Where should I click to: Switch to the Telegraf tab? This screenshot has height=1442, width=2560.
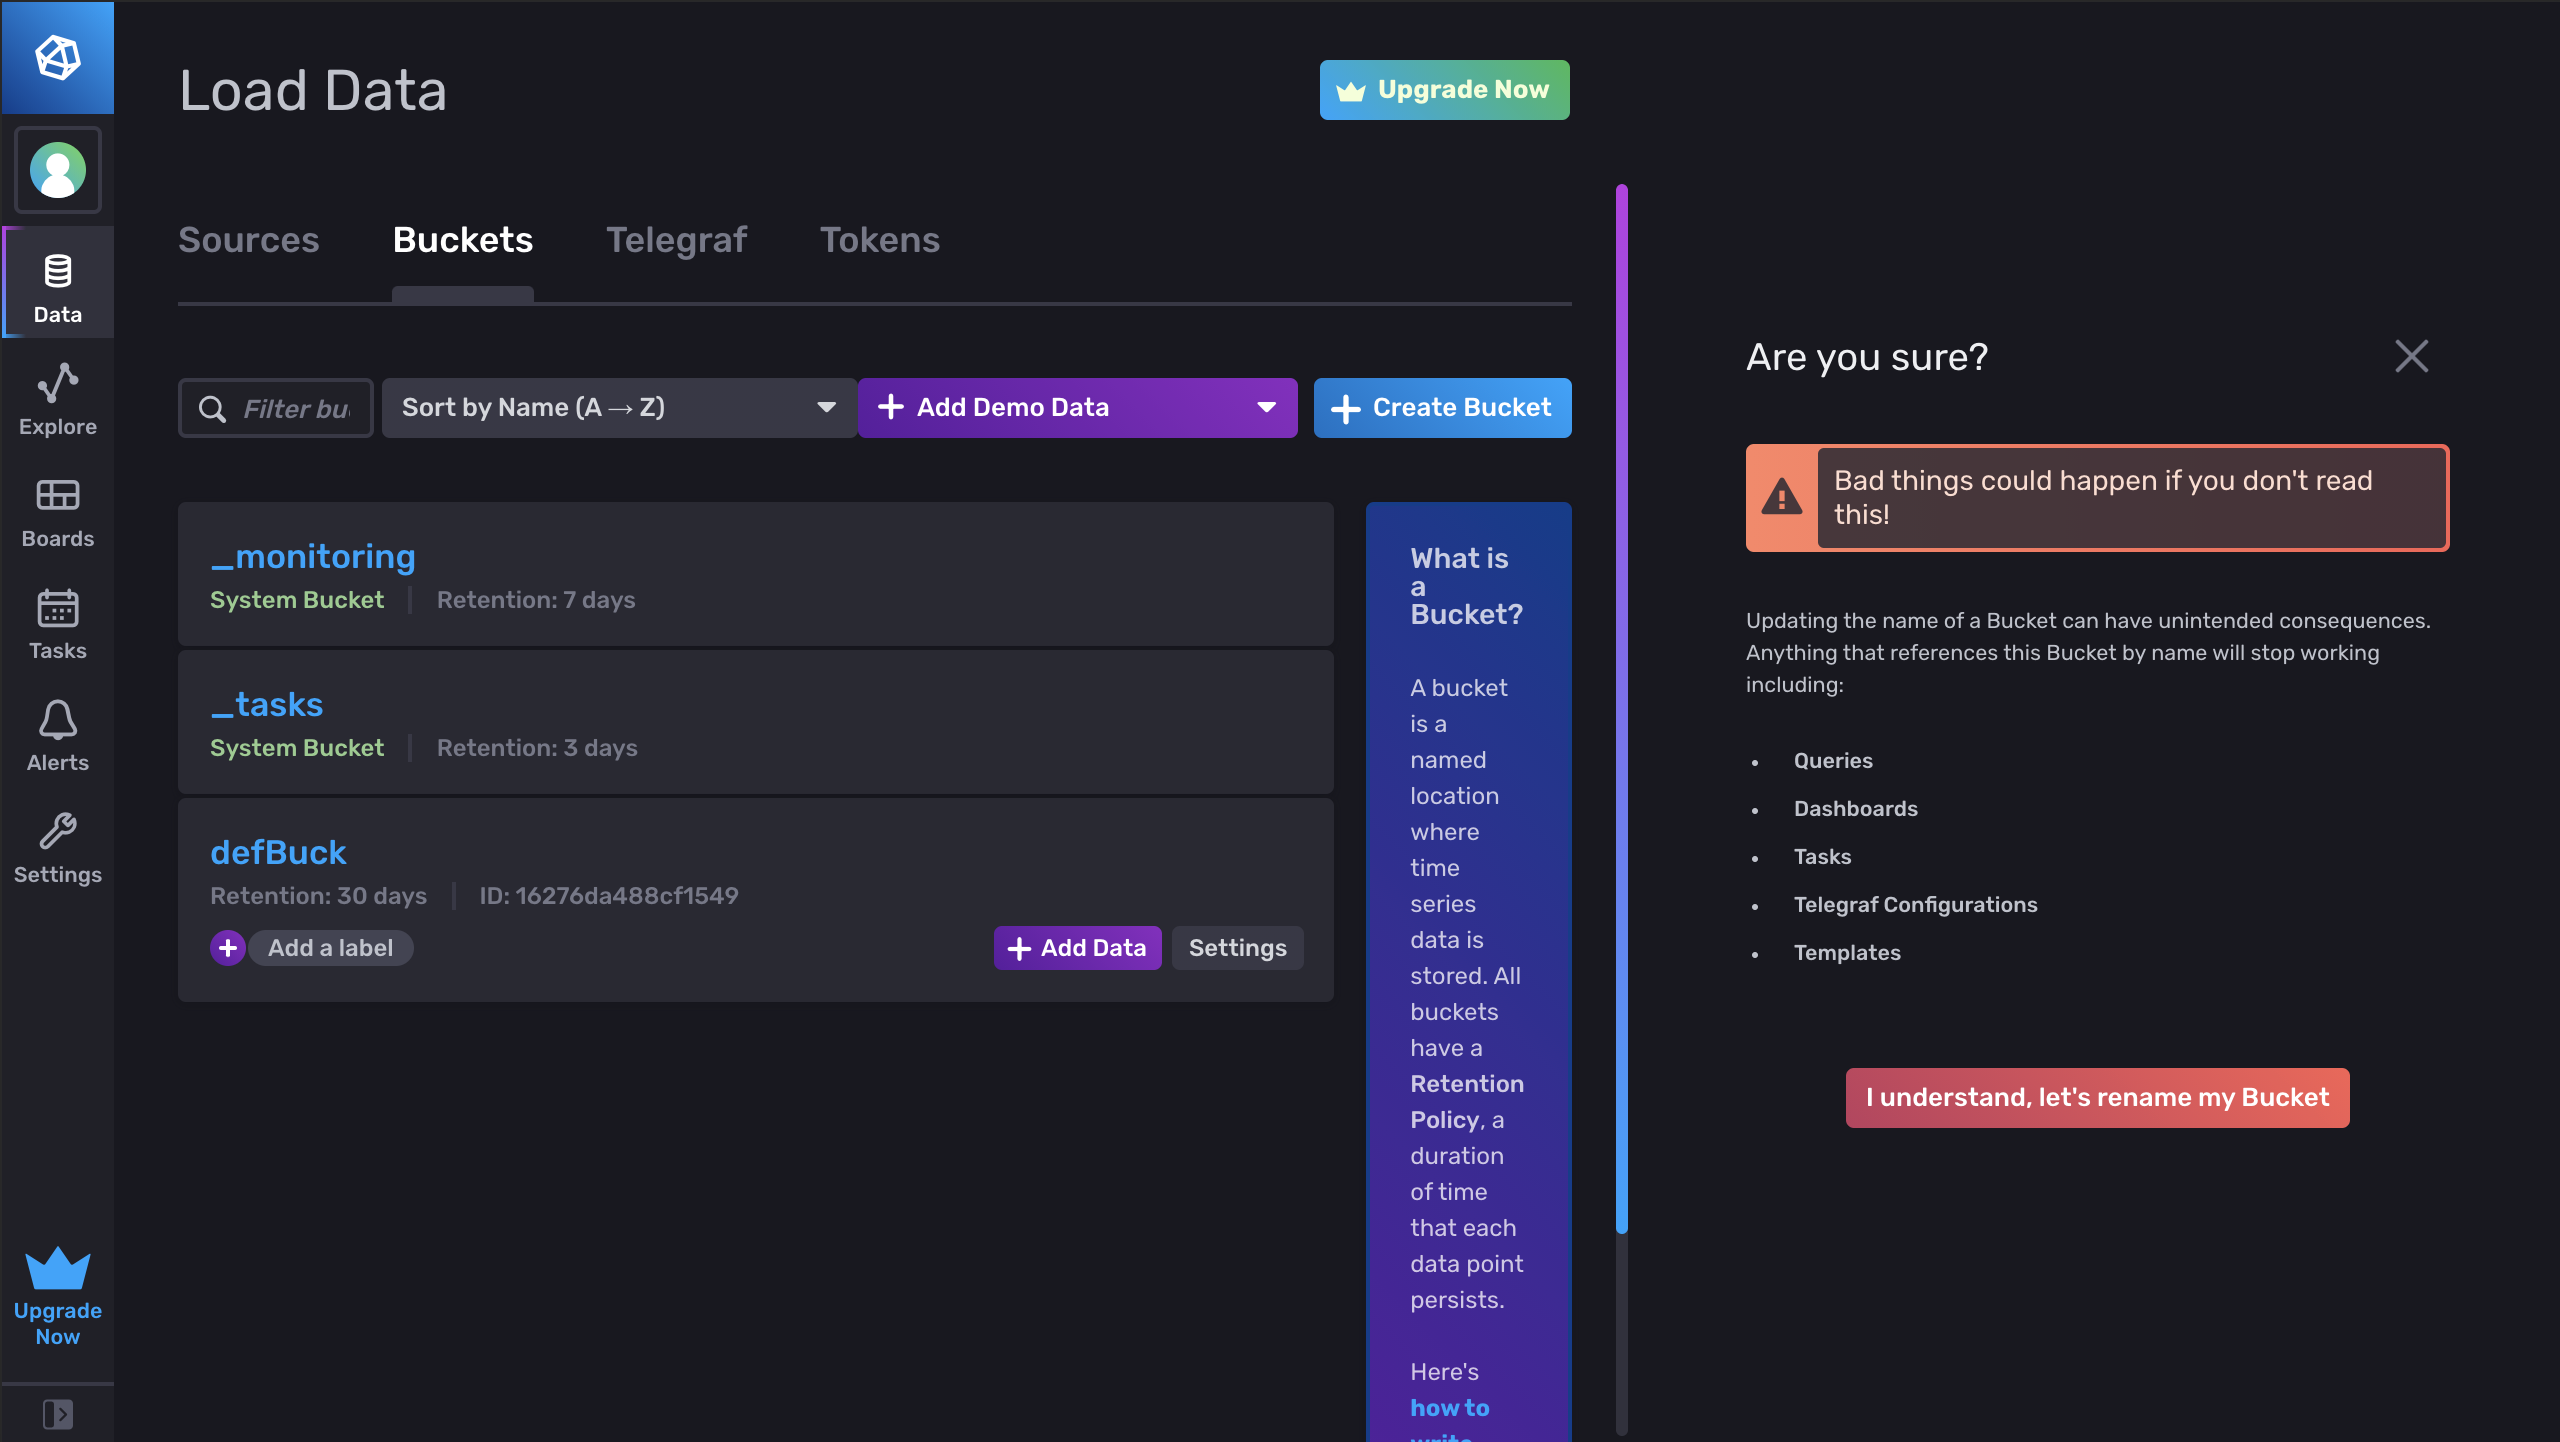676,240
